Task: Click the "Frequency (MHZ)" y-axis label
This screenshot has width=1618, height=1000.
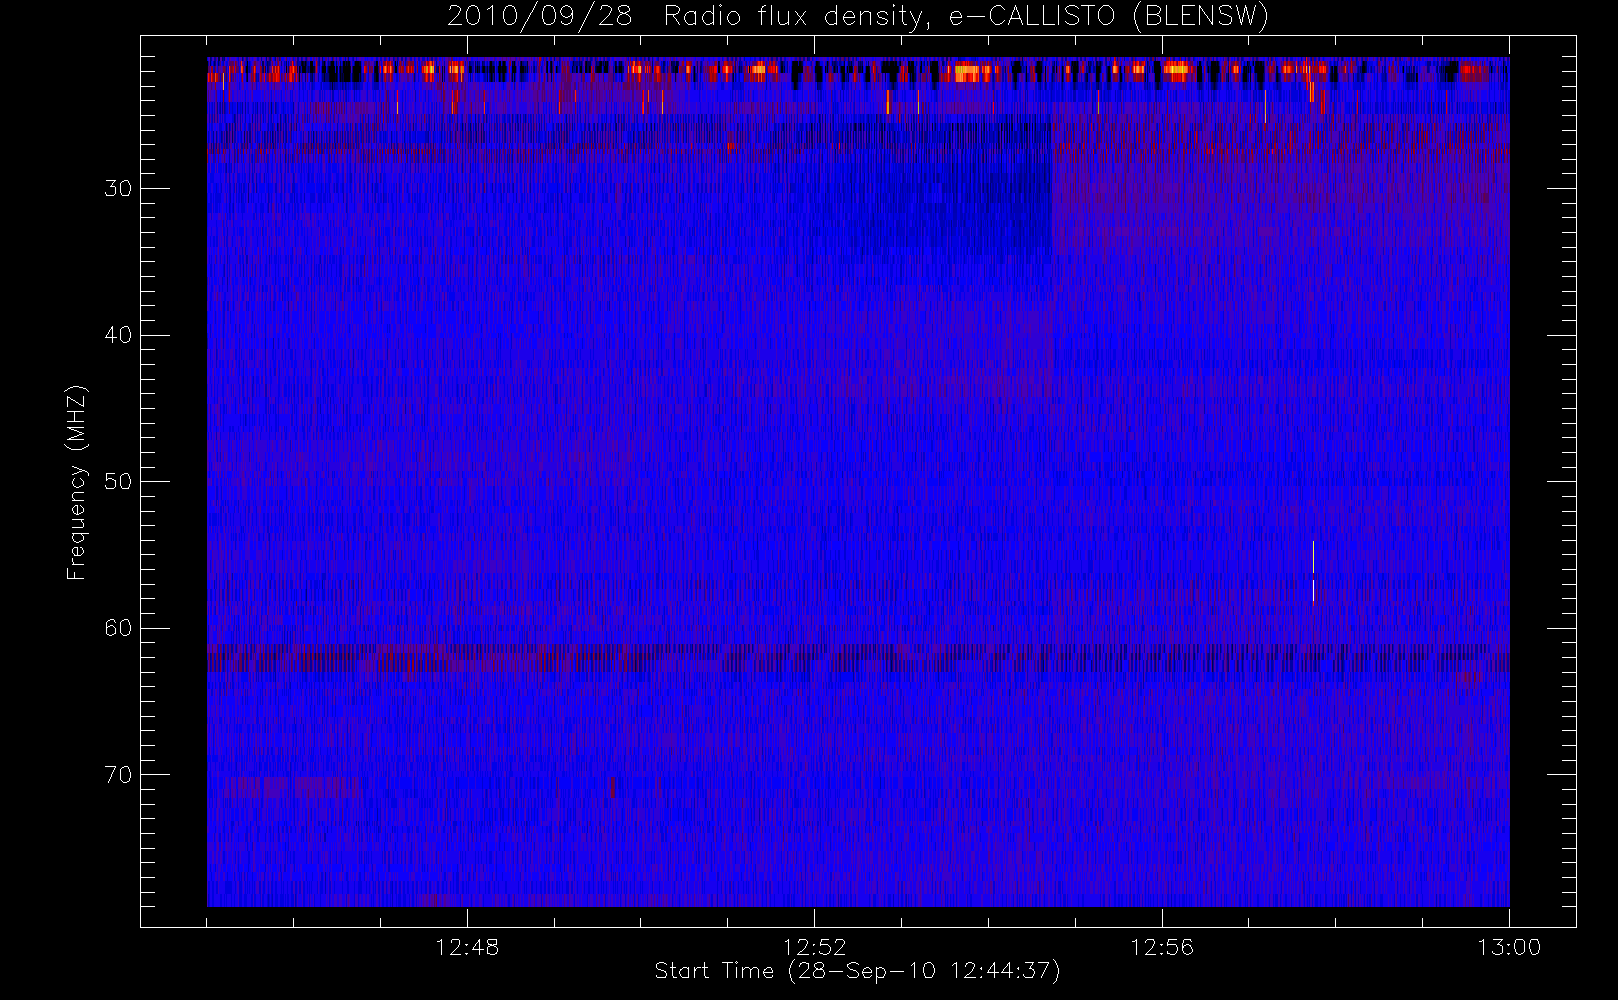Action: click(x=76, y=482)
